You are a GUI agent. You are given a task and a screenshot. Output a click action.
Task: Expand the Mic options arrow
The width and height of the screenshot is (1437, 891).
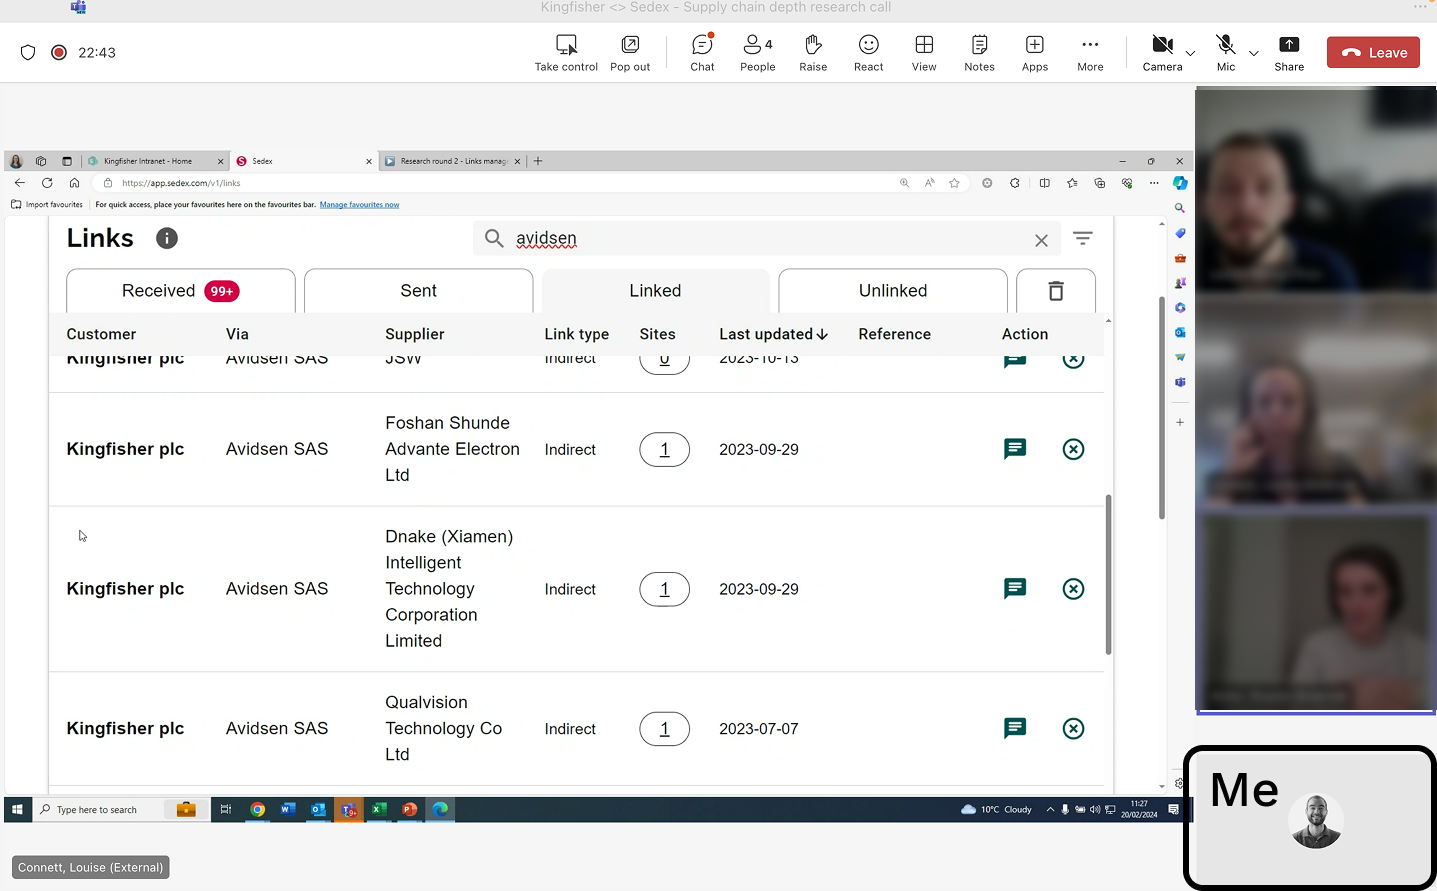point(1254,53)
